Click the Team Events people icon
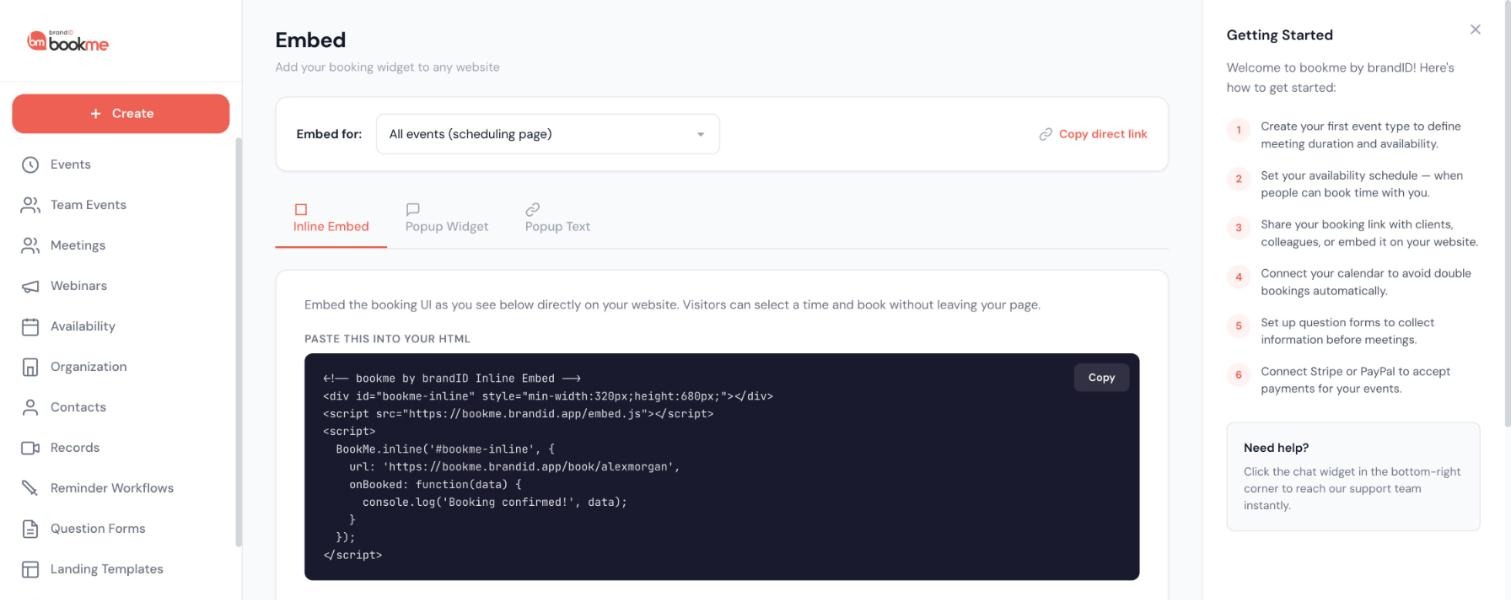Viewport: 1511px width, 600px height. [x=30, y=205]
